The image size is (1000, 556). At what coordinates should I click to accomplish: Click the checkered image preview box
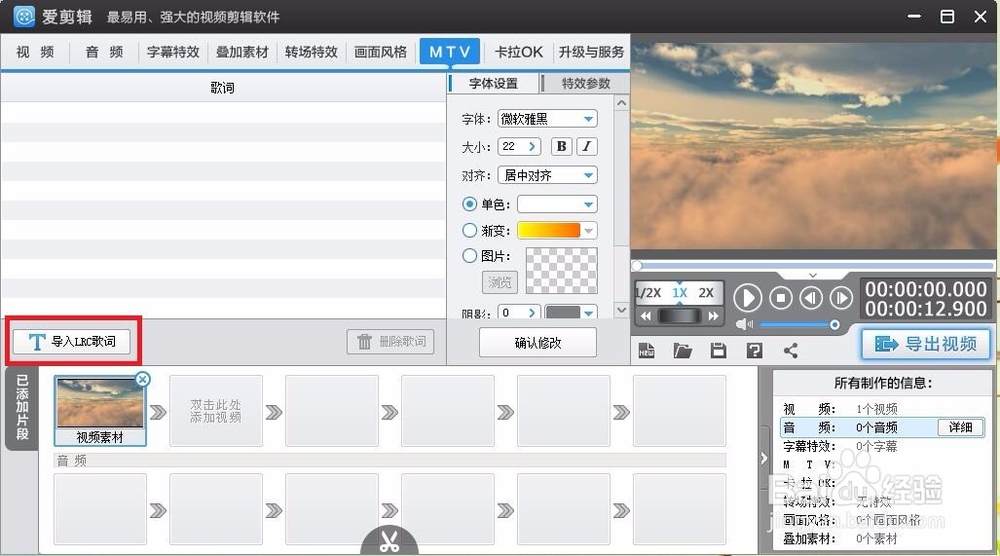[x=562, y=270]
